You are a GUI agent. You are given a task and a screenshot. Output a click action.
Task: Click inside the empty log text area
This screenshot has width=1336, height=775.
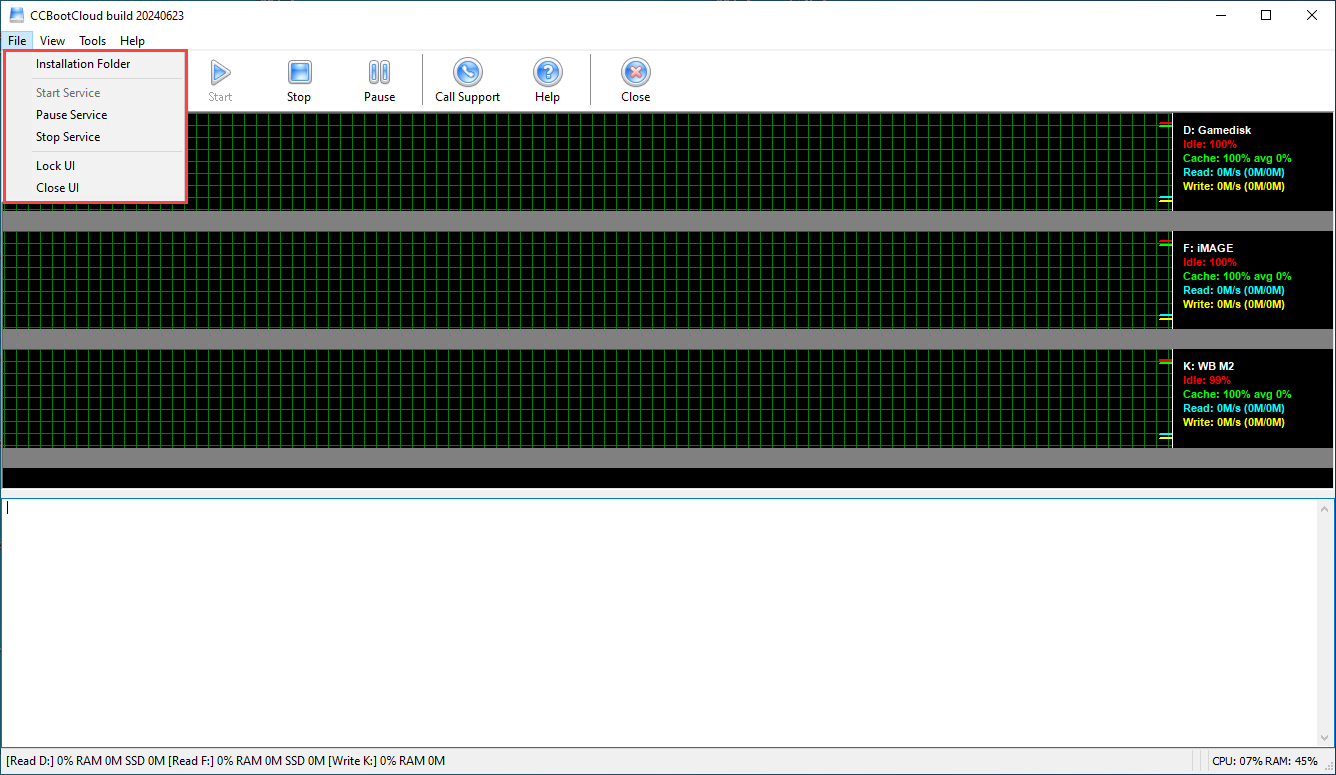click(x=660, y=620)
